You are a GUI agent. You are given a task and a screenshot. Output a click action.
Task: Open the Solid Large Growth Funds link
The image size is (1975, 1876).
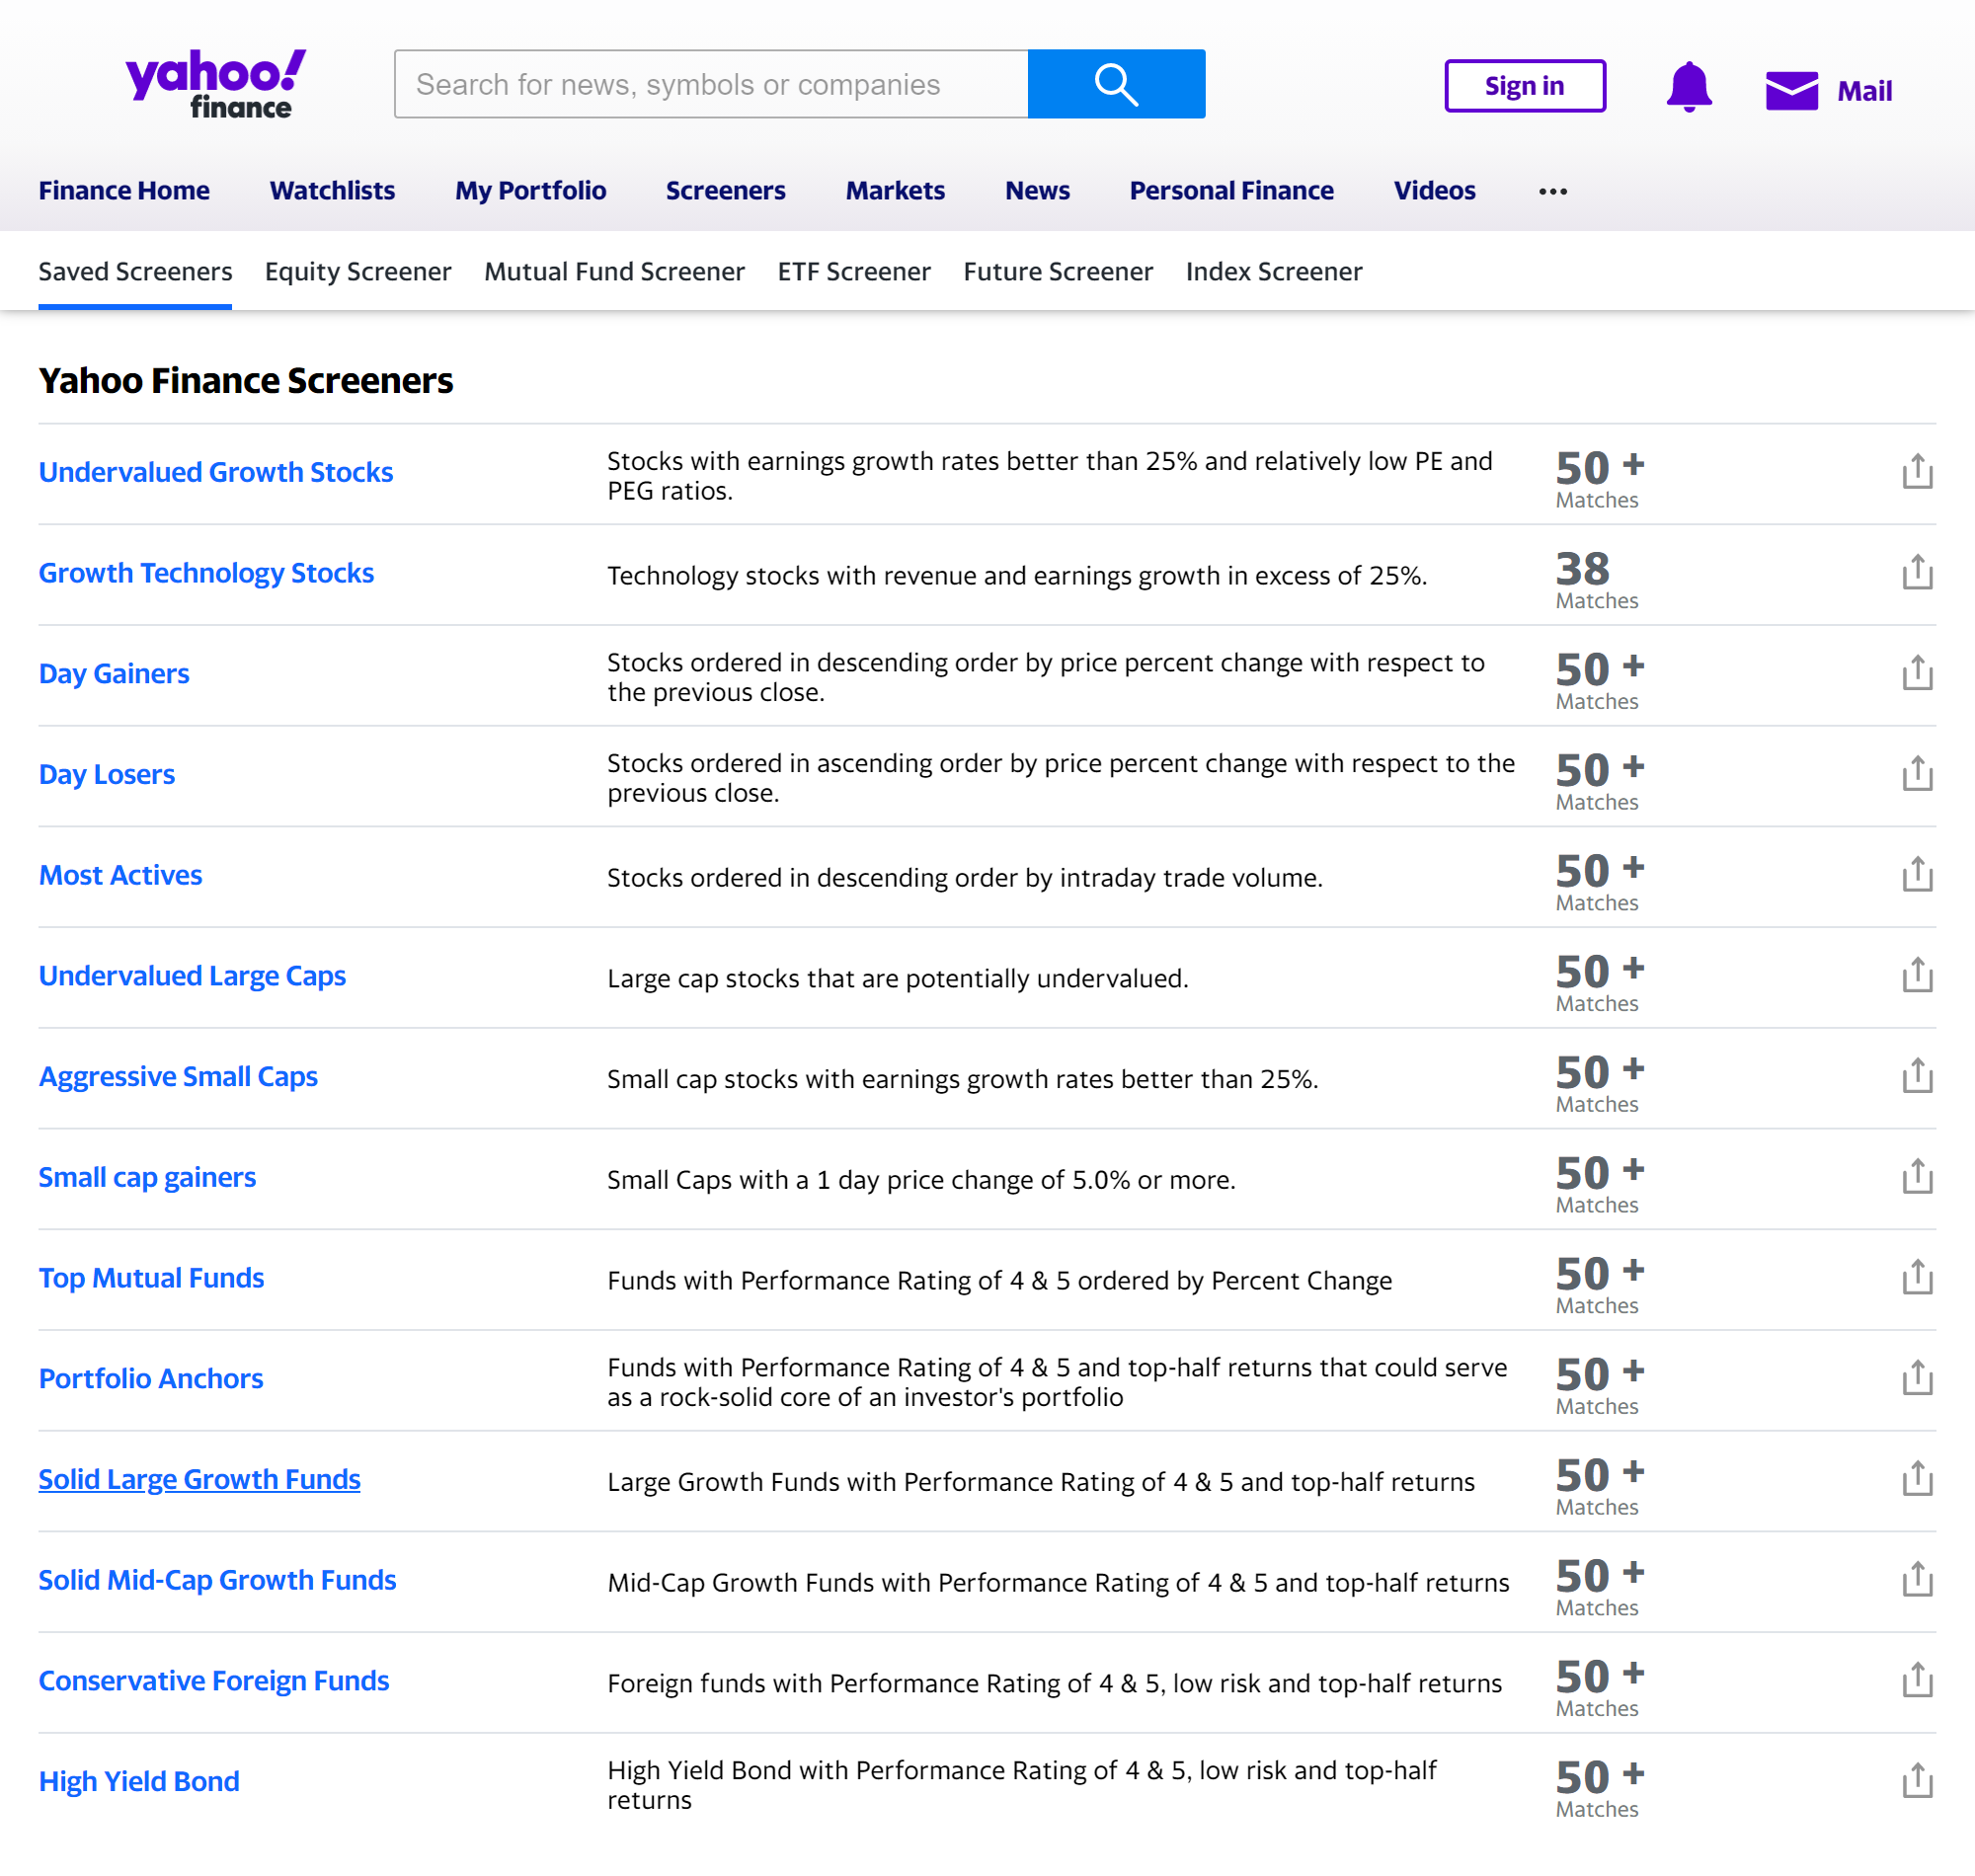(x=199, y=1480)
